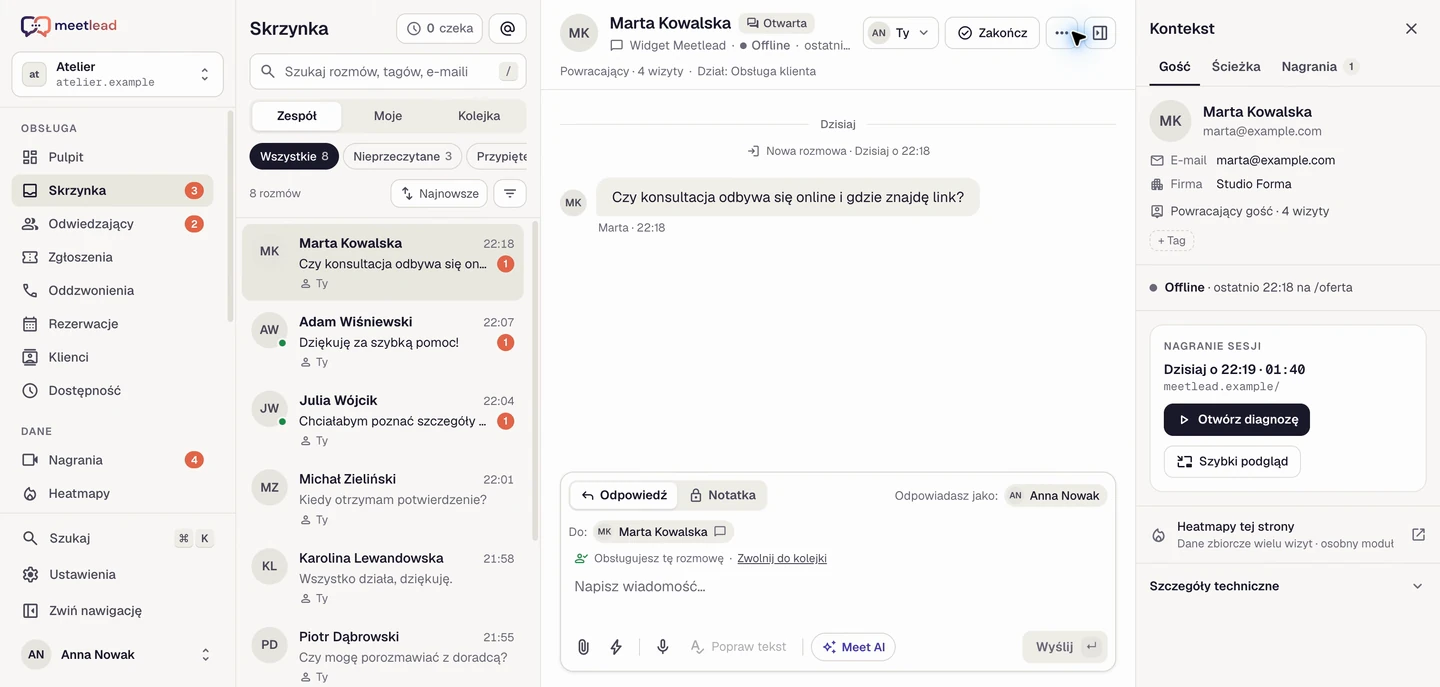Open the Atelier workspace switcher
Image resolution: width=1440 pixels, height=687 pixels.
pyautogui.click(x=117, y=75)
